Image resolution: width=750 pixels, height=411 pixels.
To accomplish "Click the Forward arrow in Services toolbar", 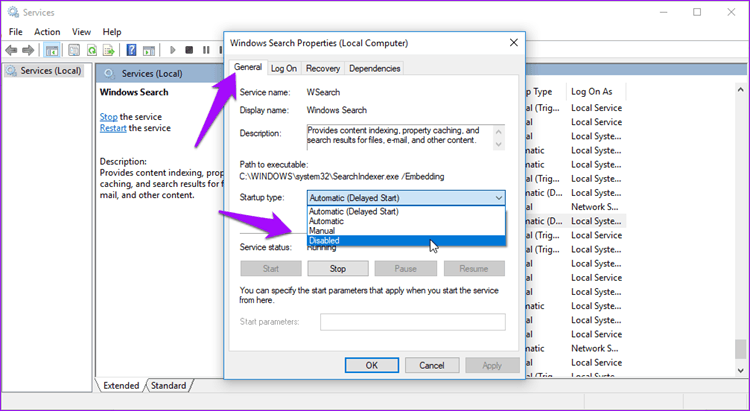I will click(28, 50).
